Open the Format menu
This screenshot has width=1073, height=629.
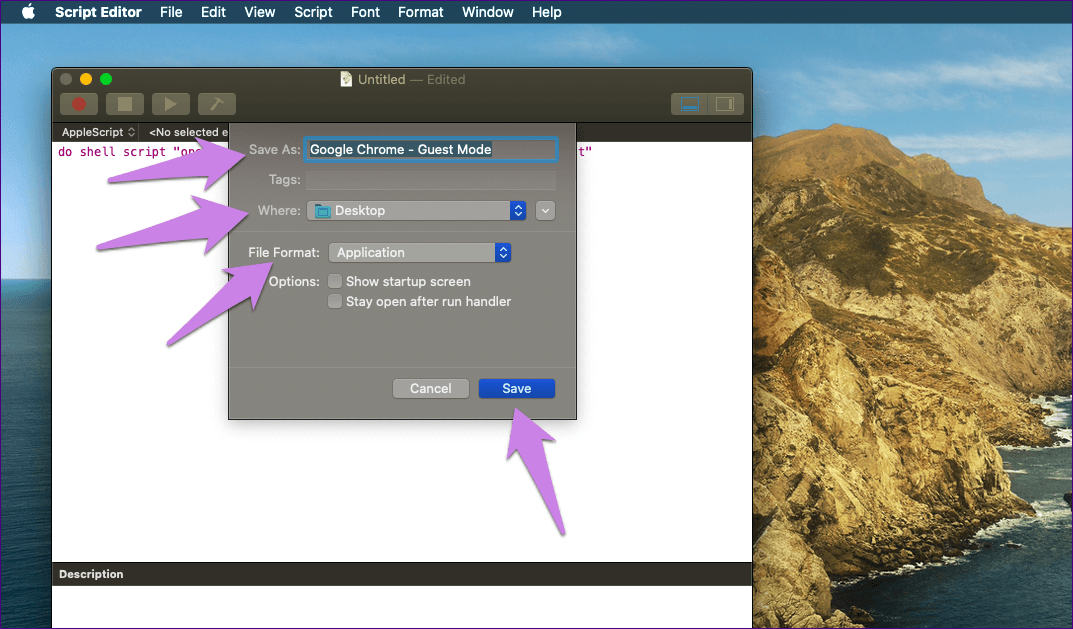[x=420, y=12]
